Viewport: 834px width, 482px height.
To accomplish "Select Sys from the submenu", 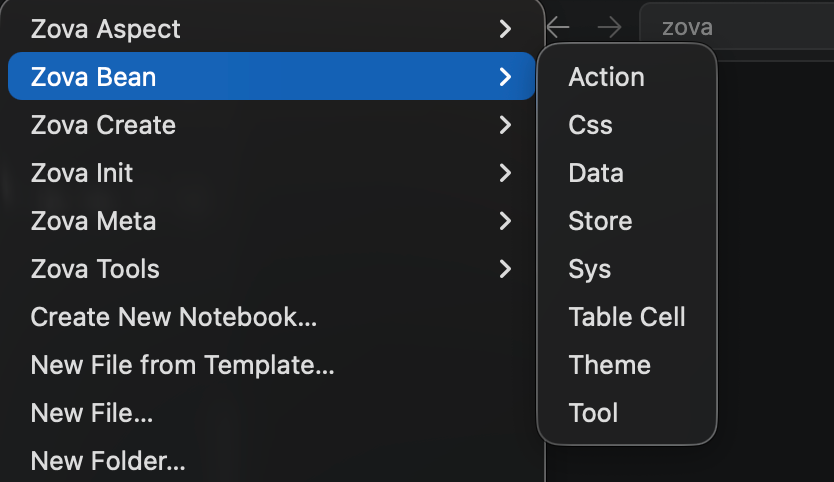I will click(x=590, y=269).
